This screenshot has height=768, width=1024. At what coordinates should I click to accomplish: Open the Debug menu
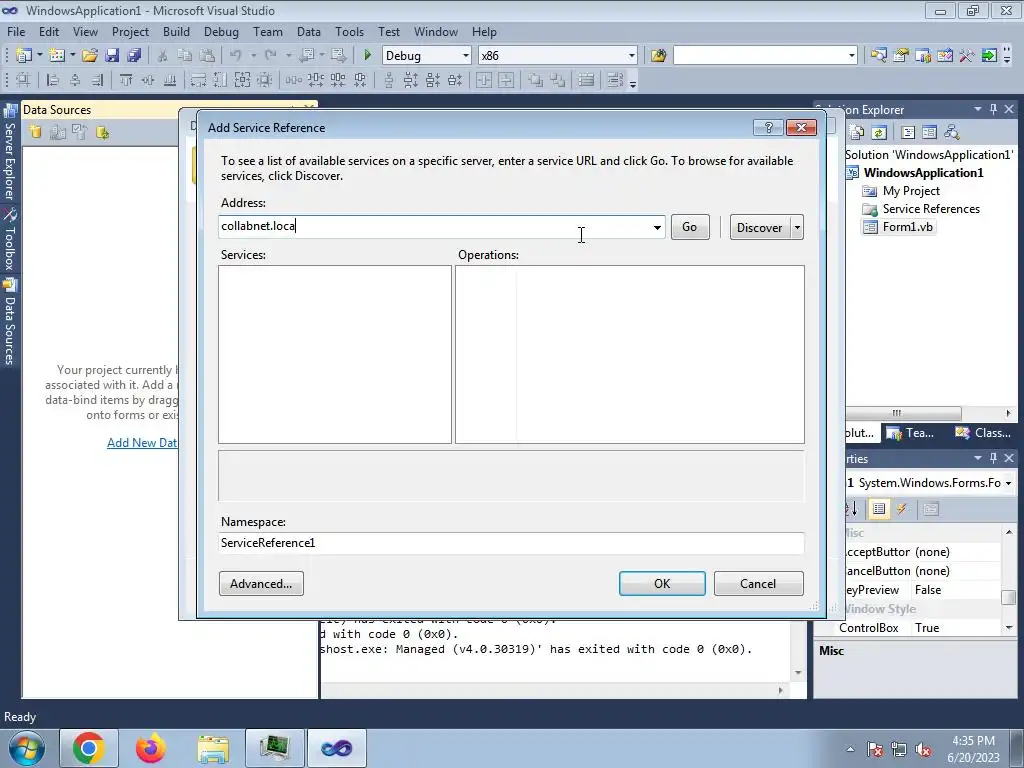(x=221, y=31)
